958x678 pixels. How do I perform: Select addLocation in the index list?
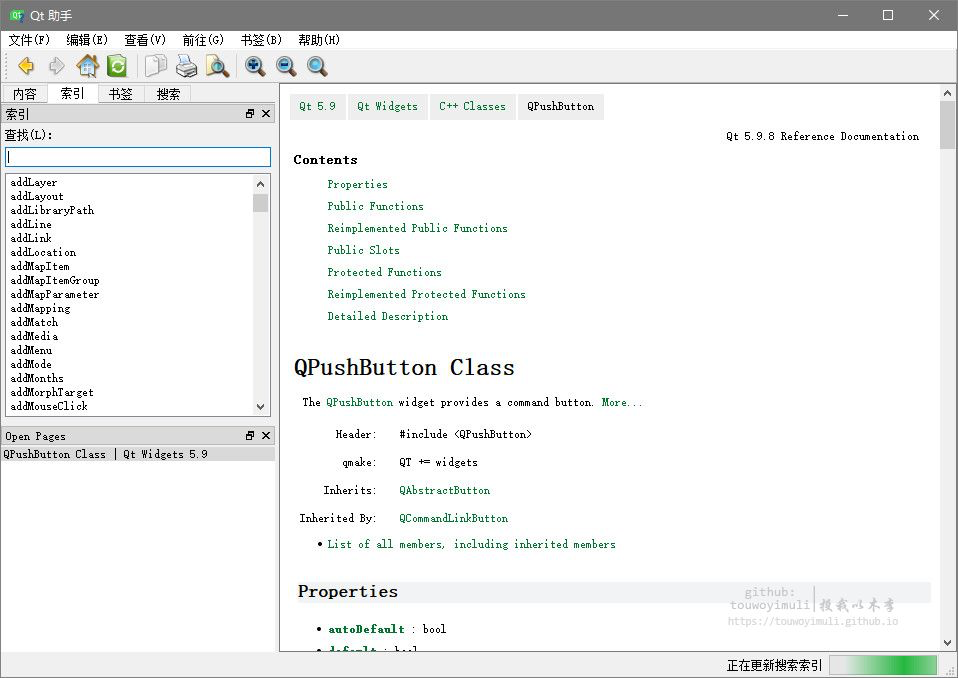(x=43, y=252)
